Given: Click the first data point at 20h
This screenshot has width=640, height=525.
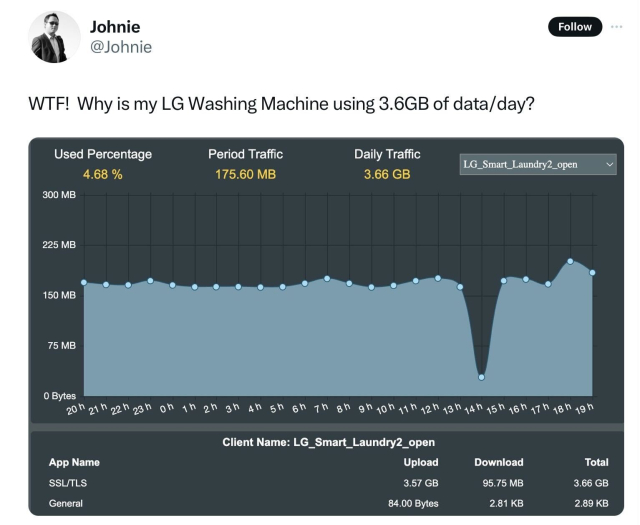Looking at the screenshot, I should (84, 282).
